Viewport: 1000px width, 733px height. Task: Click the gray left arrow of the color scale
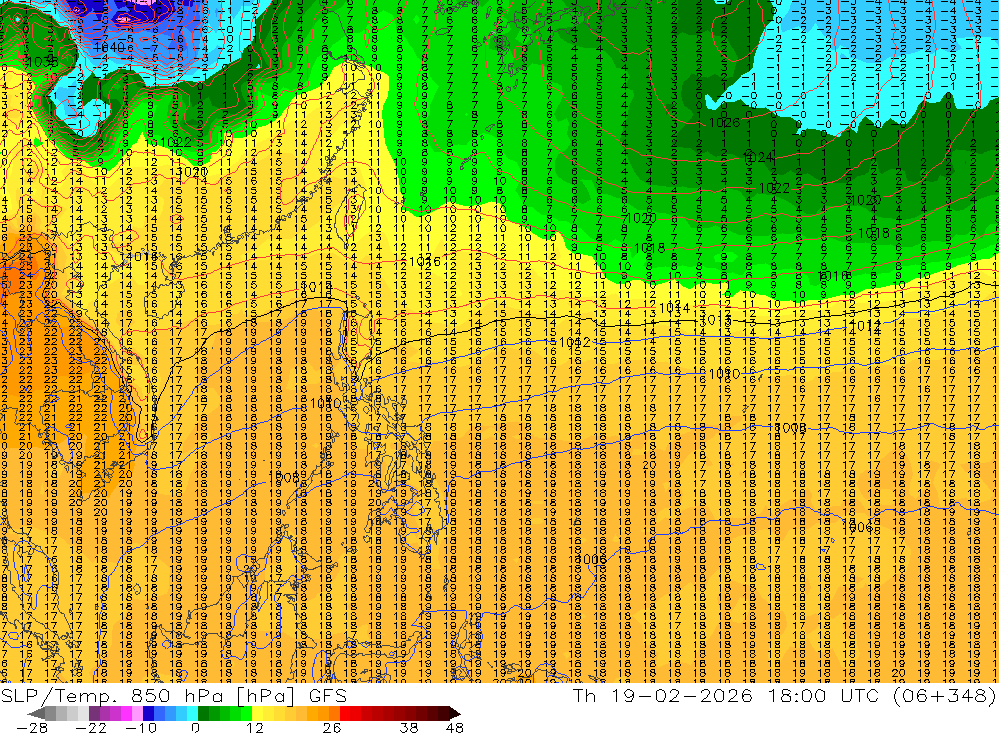36,714
